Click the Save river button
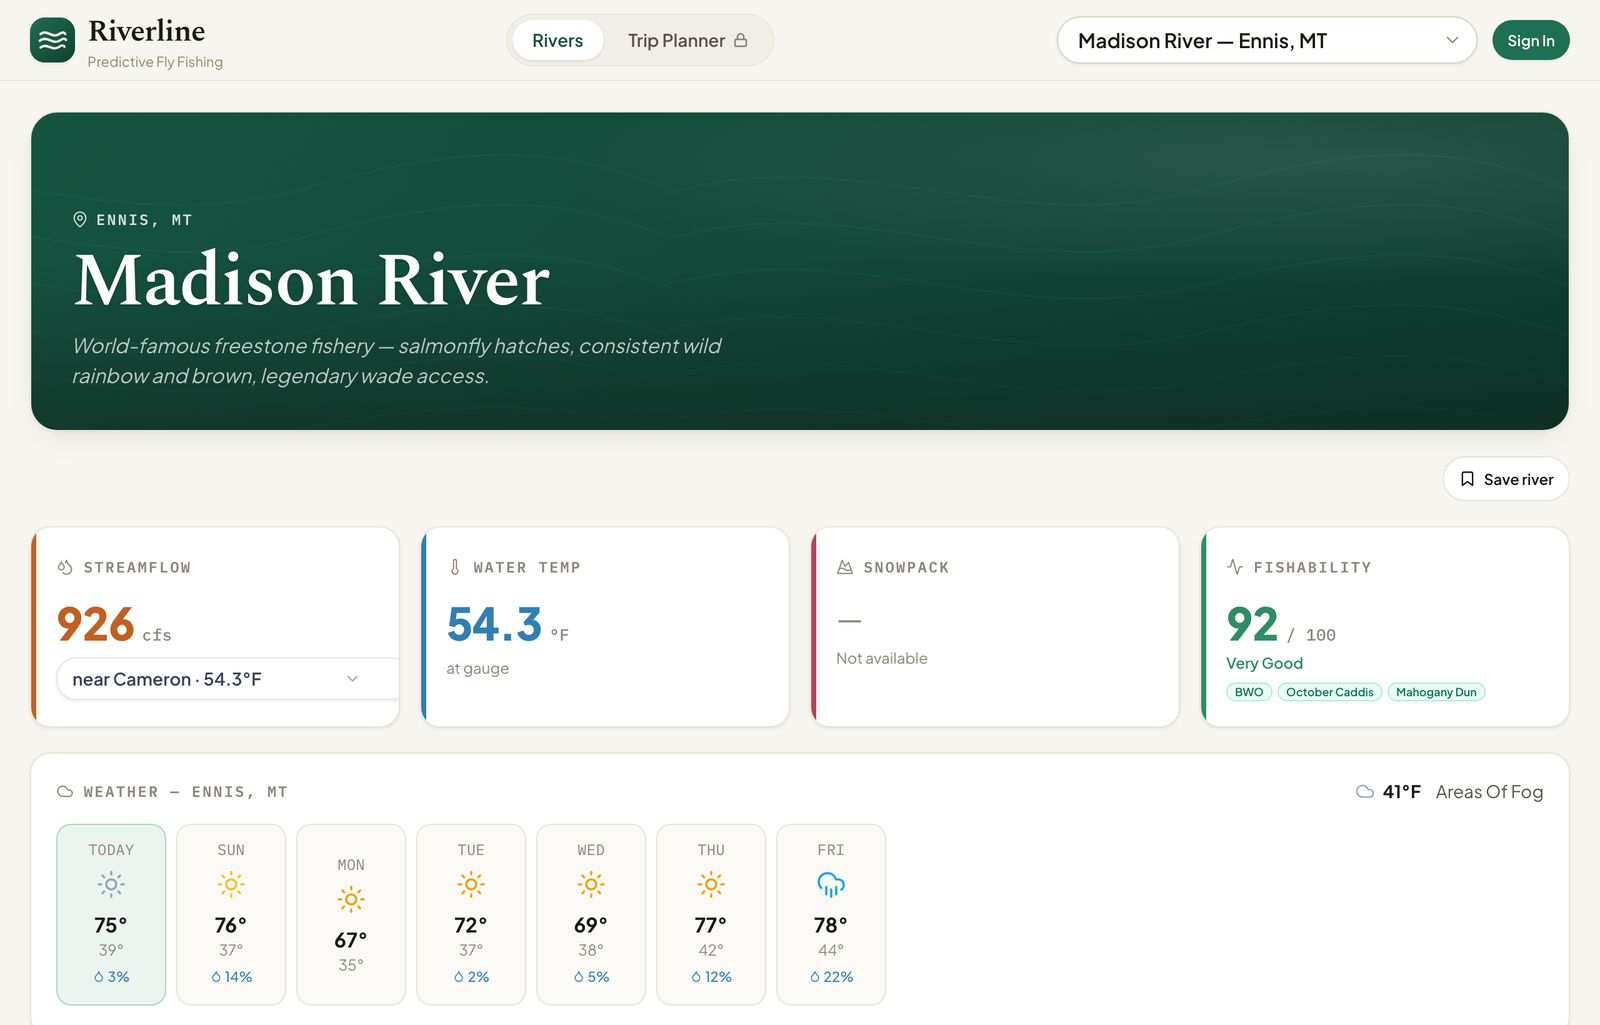Screen dimensions: 1600x1025 [x=1505, y=479]
